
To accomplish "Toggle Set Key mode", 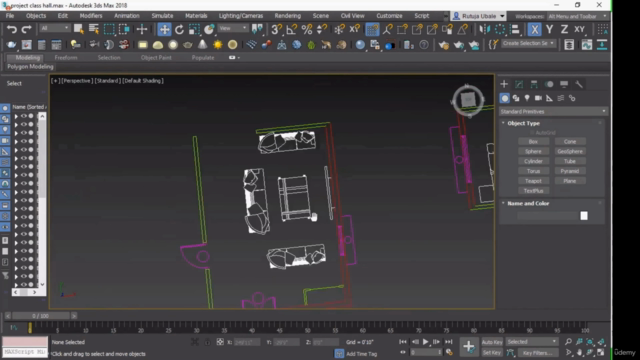I will pos(492,353).
